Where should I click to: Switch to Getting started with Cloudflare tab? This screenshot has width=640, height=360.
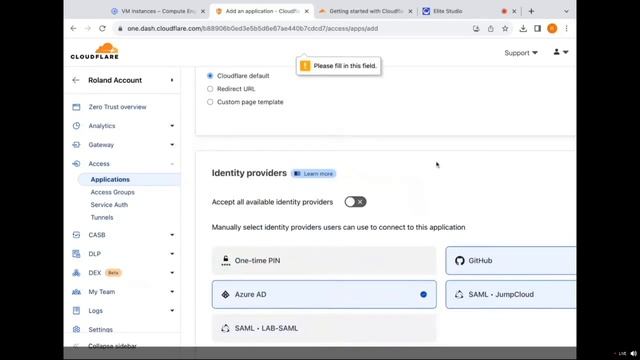365,11
